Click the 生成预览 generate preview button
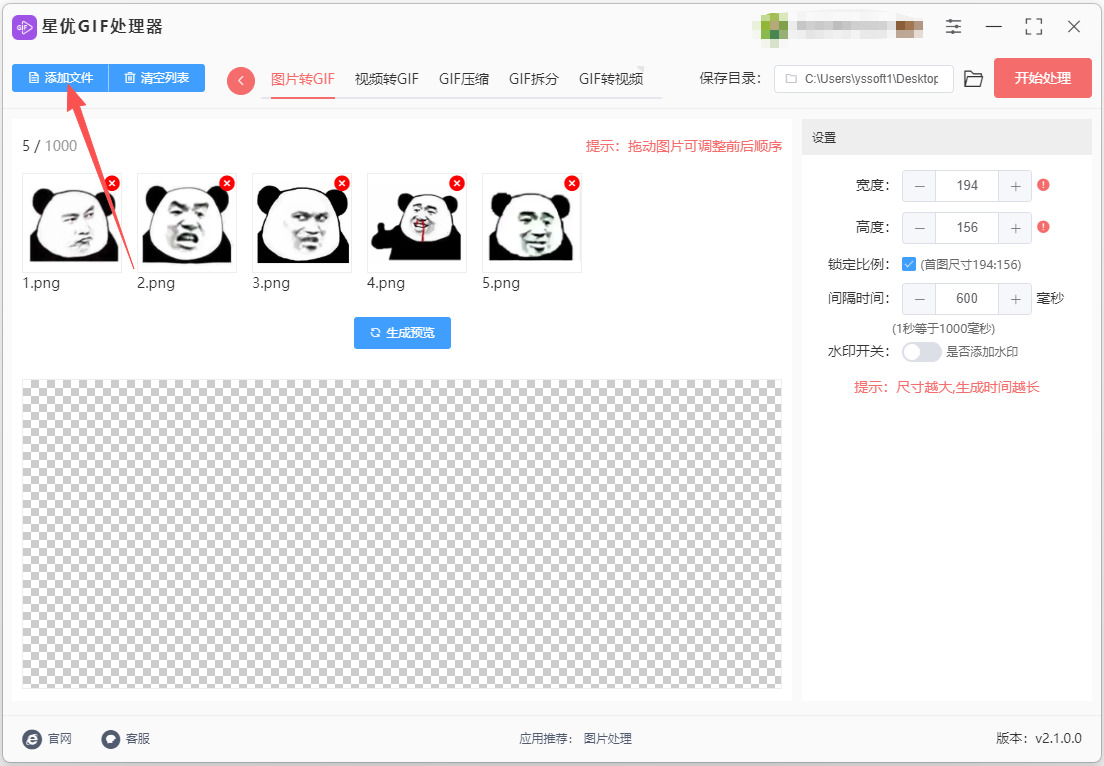Viewport: 1104px width, 766px height. (x=402, y=333)
